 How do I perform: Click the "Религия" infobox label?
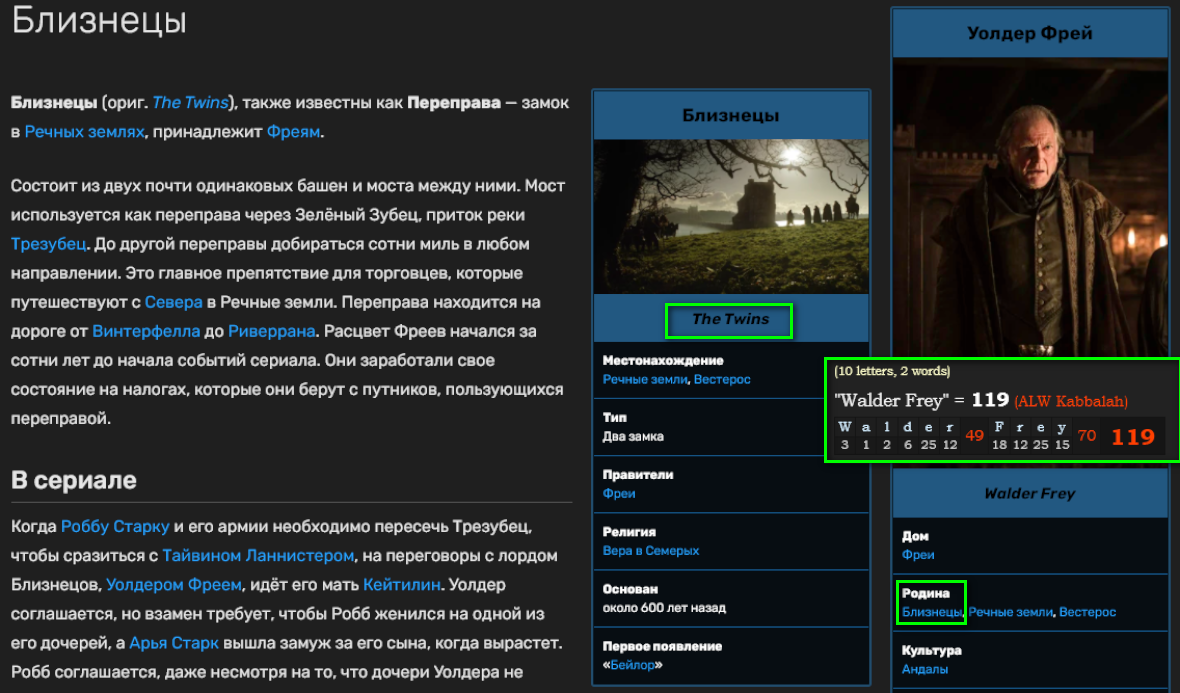pos(629,532)
